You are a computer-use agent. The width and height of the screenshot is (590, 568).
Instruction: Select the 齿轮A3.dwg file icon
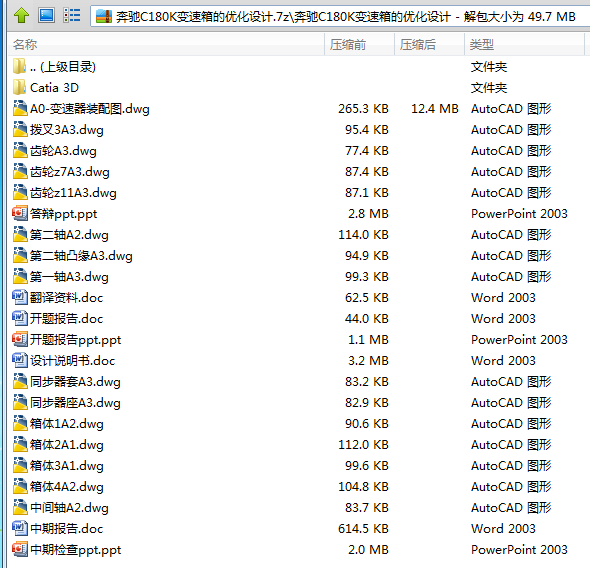tap(20, 150)
